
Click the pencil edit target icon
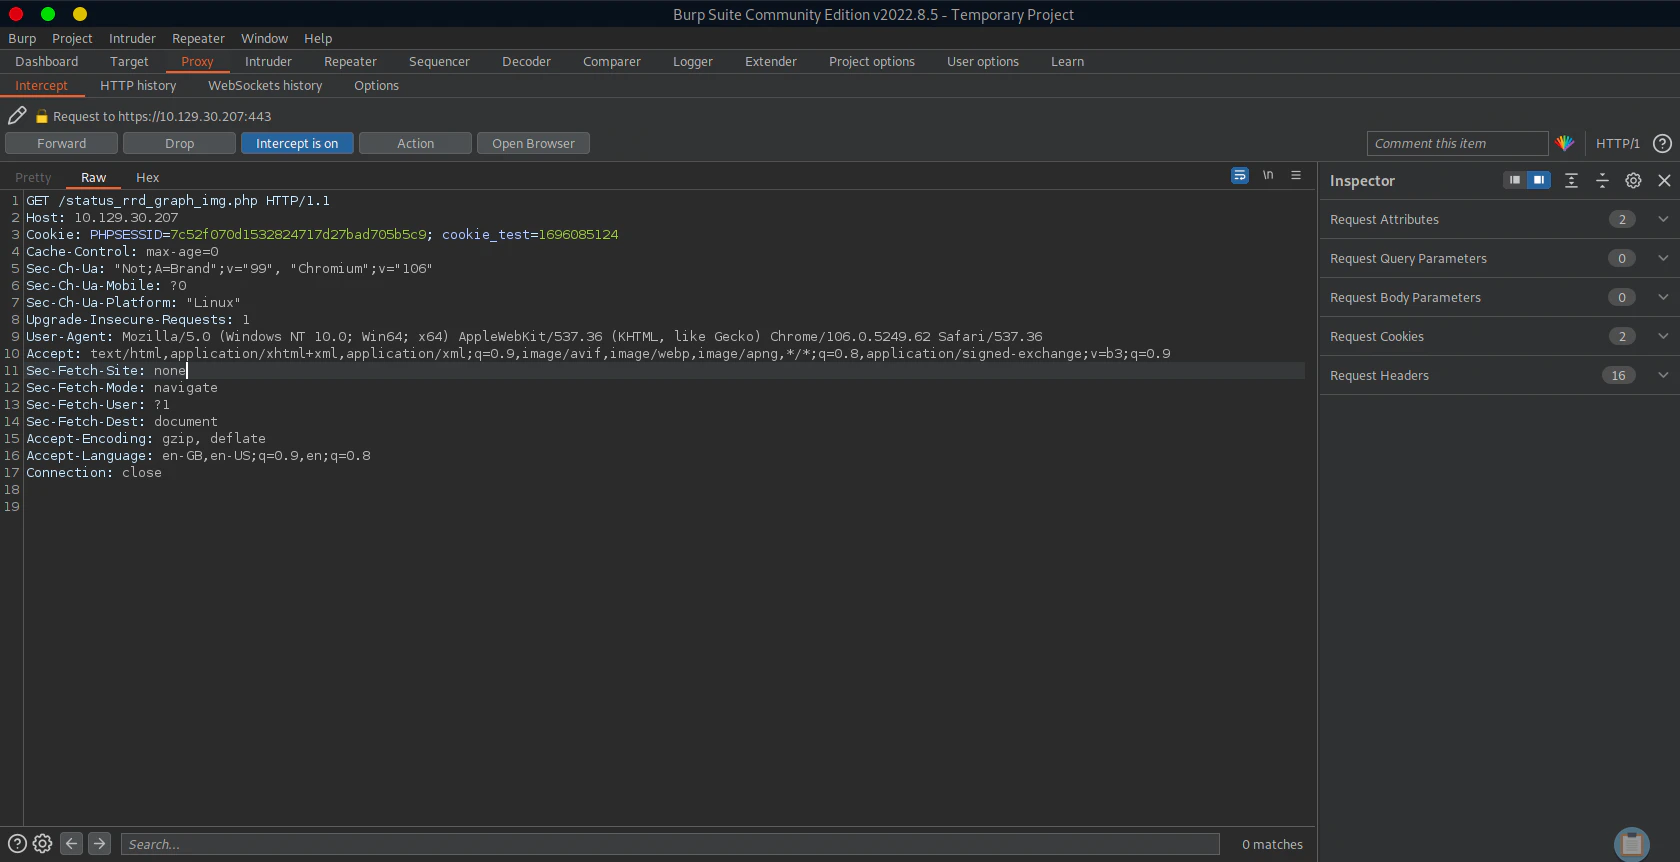pyautogui.click(x=17, y=115)
